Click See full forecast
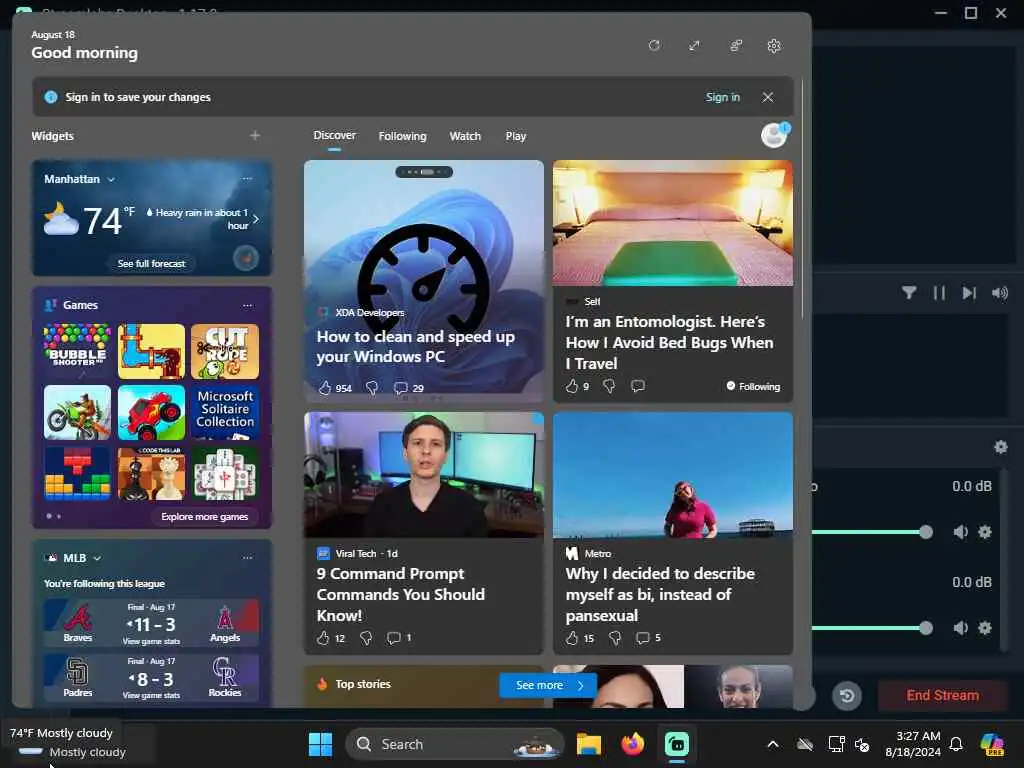 point(152,263)
